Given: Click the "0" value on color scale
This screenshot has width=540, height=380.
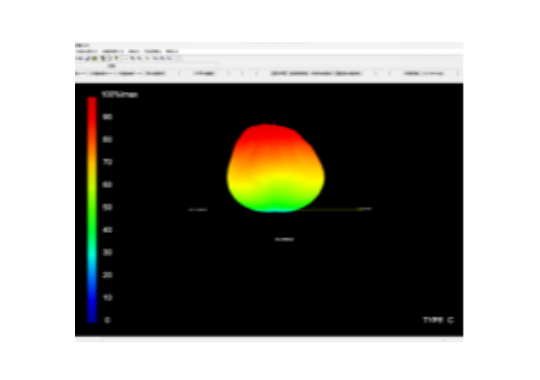Looking at the screenshot, I should [107, 320].
